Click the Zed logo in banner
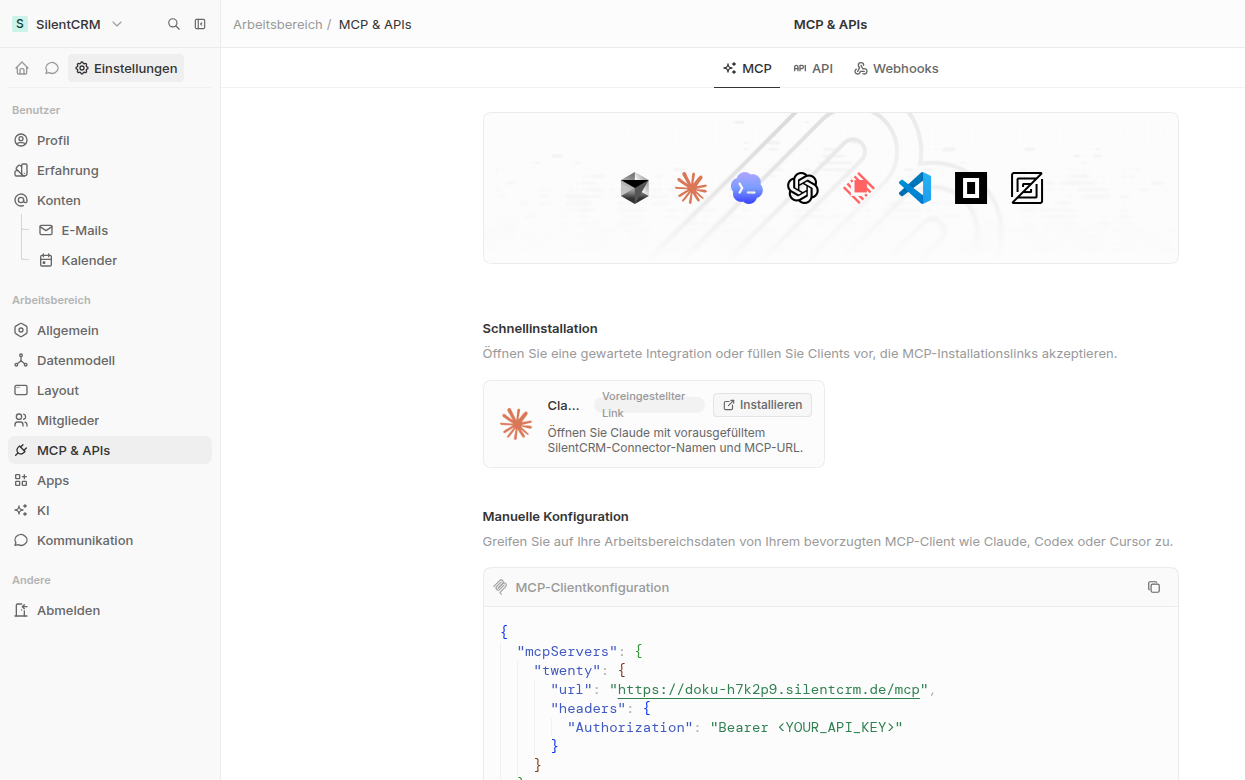Viewport: 1245px width, 780px height. click(x=1027, y=188)
